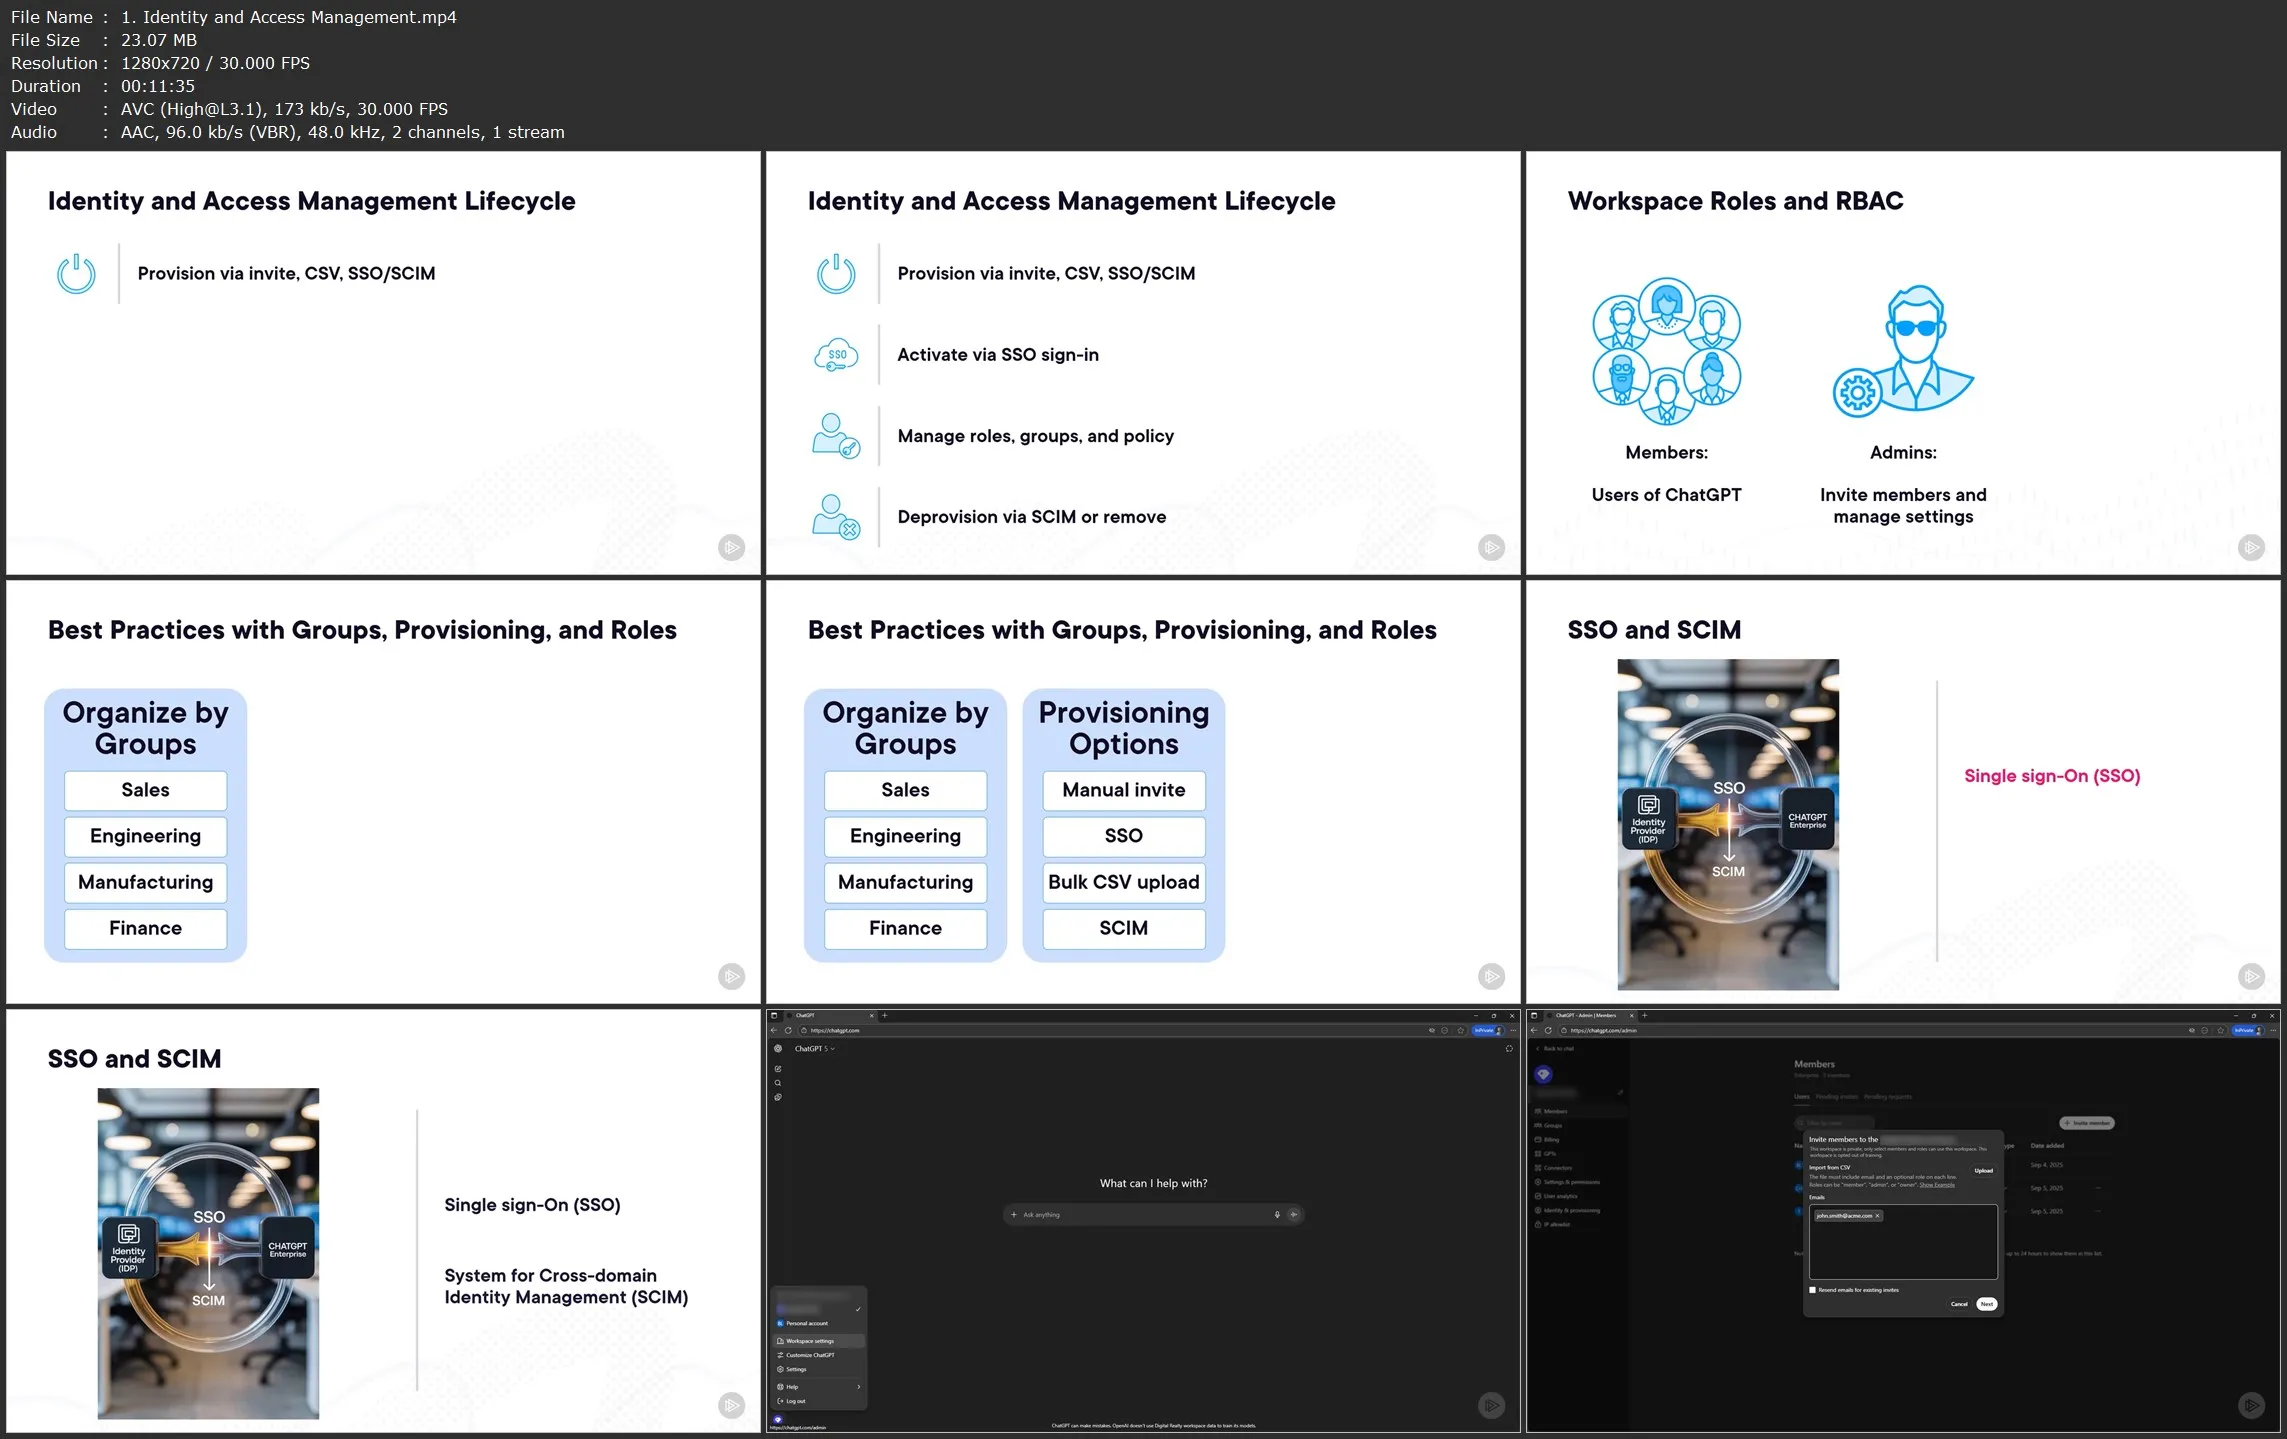The image size is (2287, 1439).
Task: Remove john.smith@acme.com chip with its X
Action: pos(1878,1216)
